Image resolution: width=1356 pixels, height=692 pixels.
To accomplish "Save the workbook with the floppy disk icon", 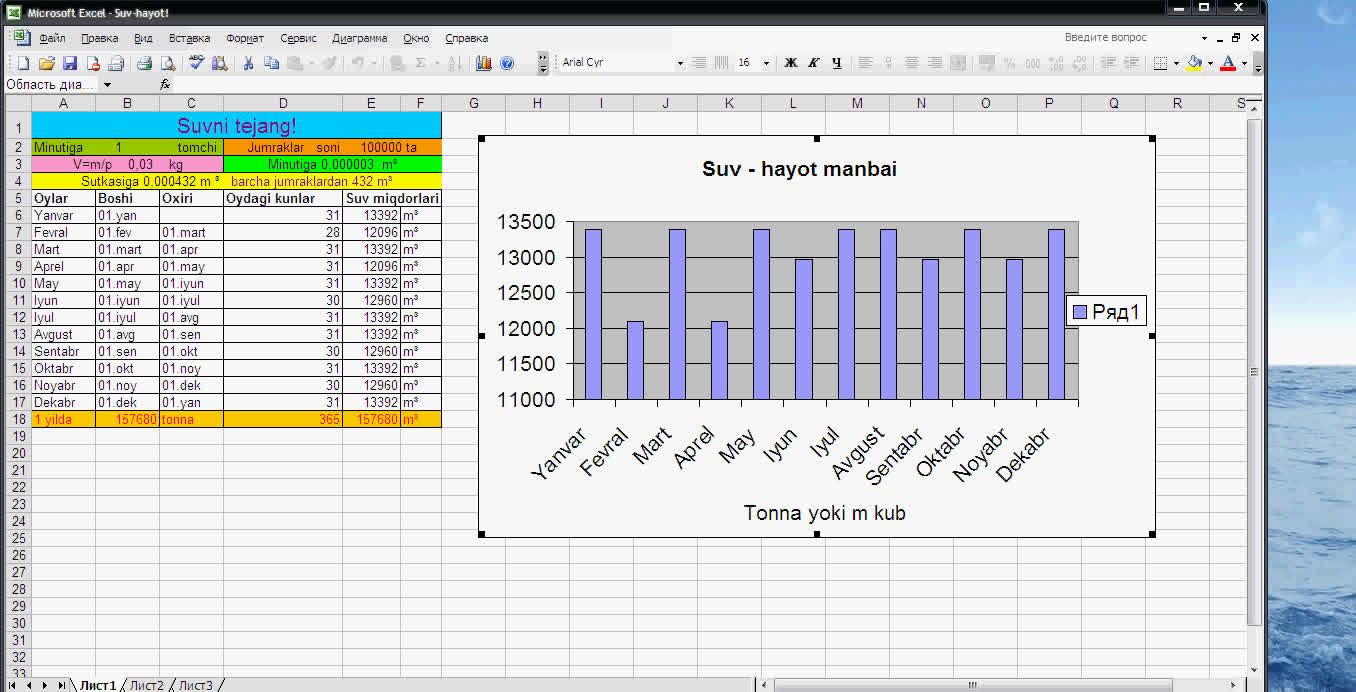I will tap(69, 63).
